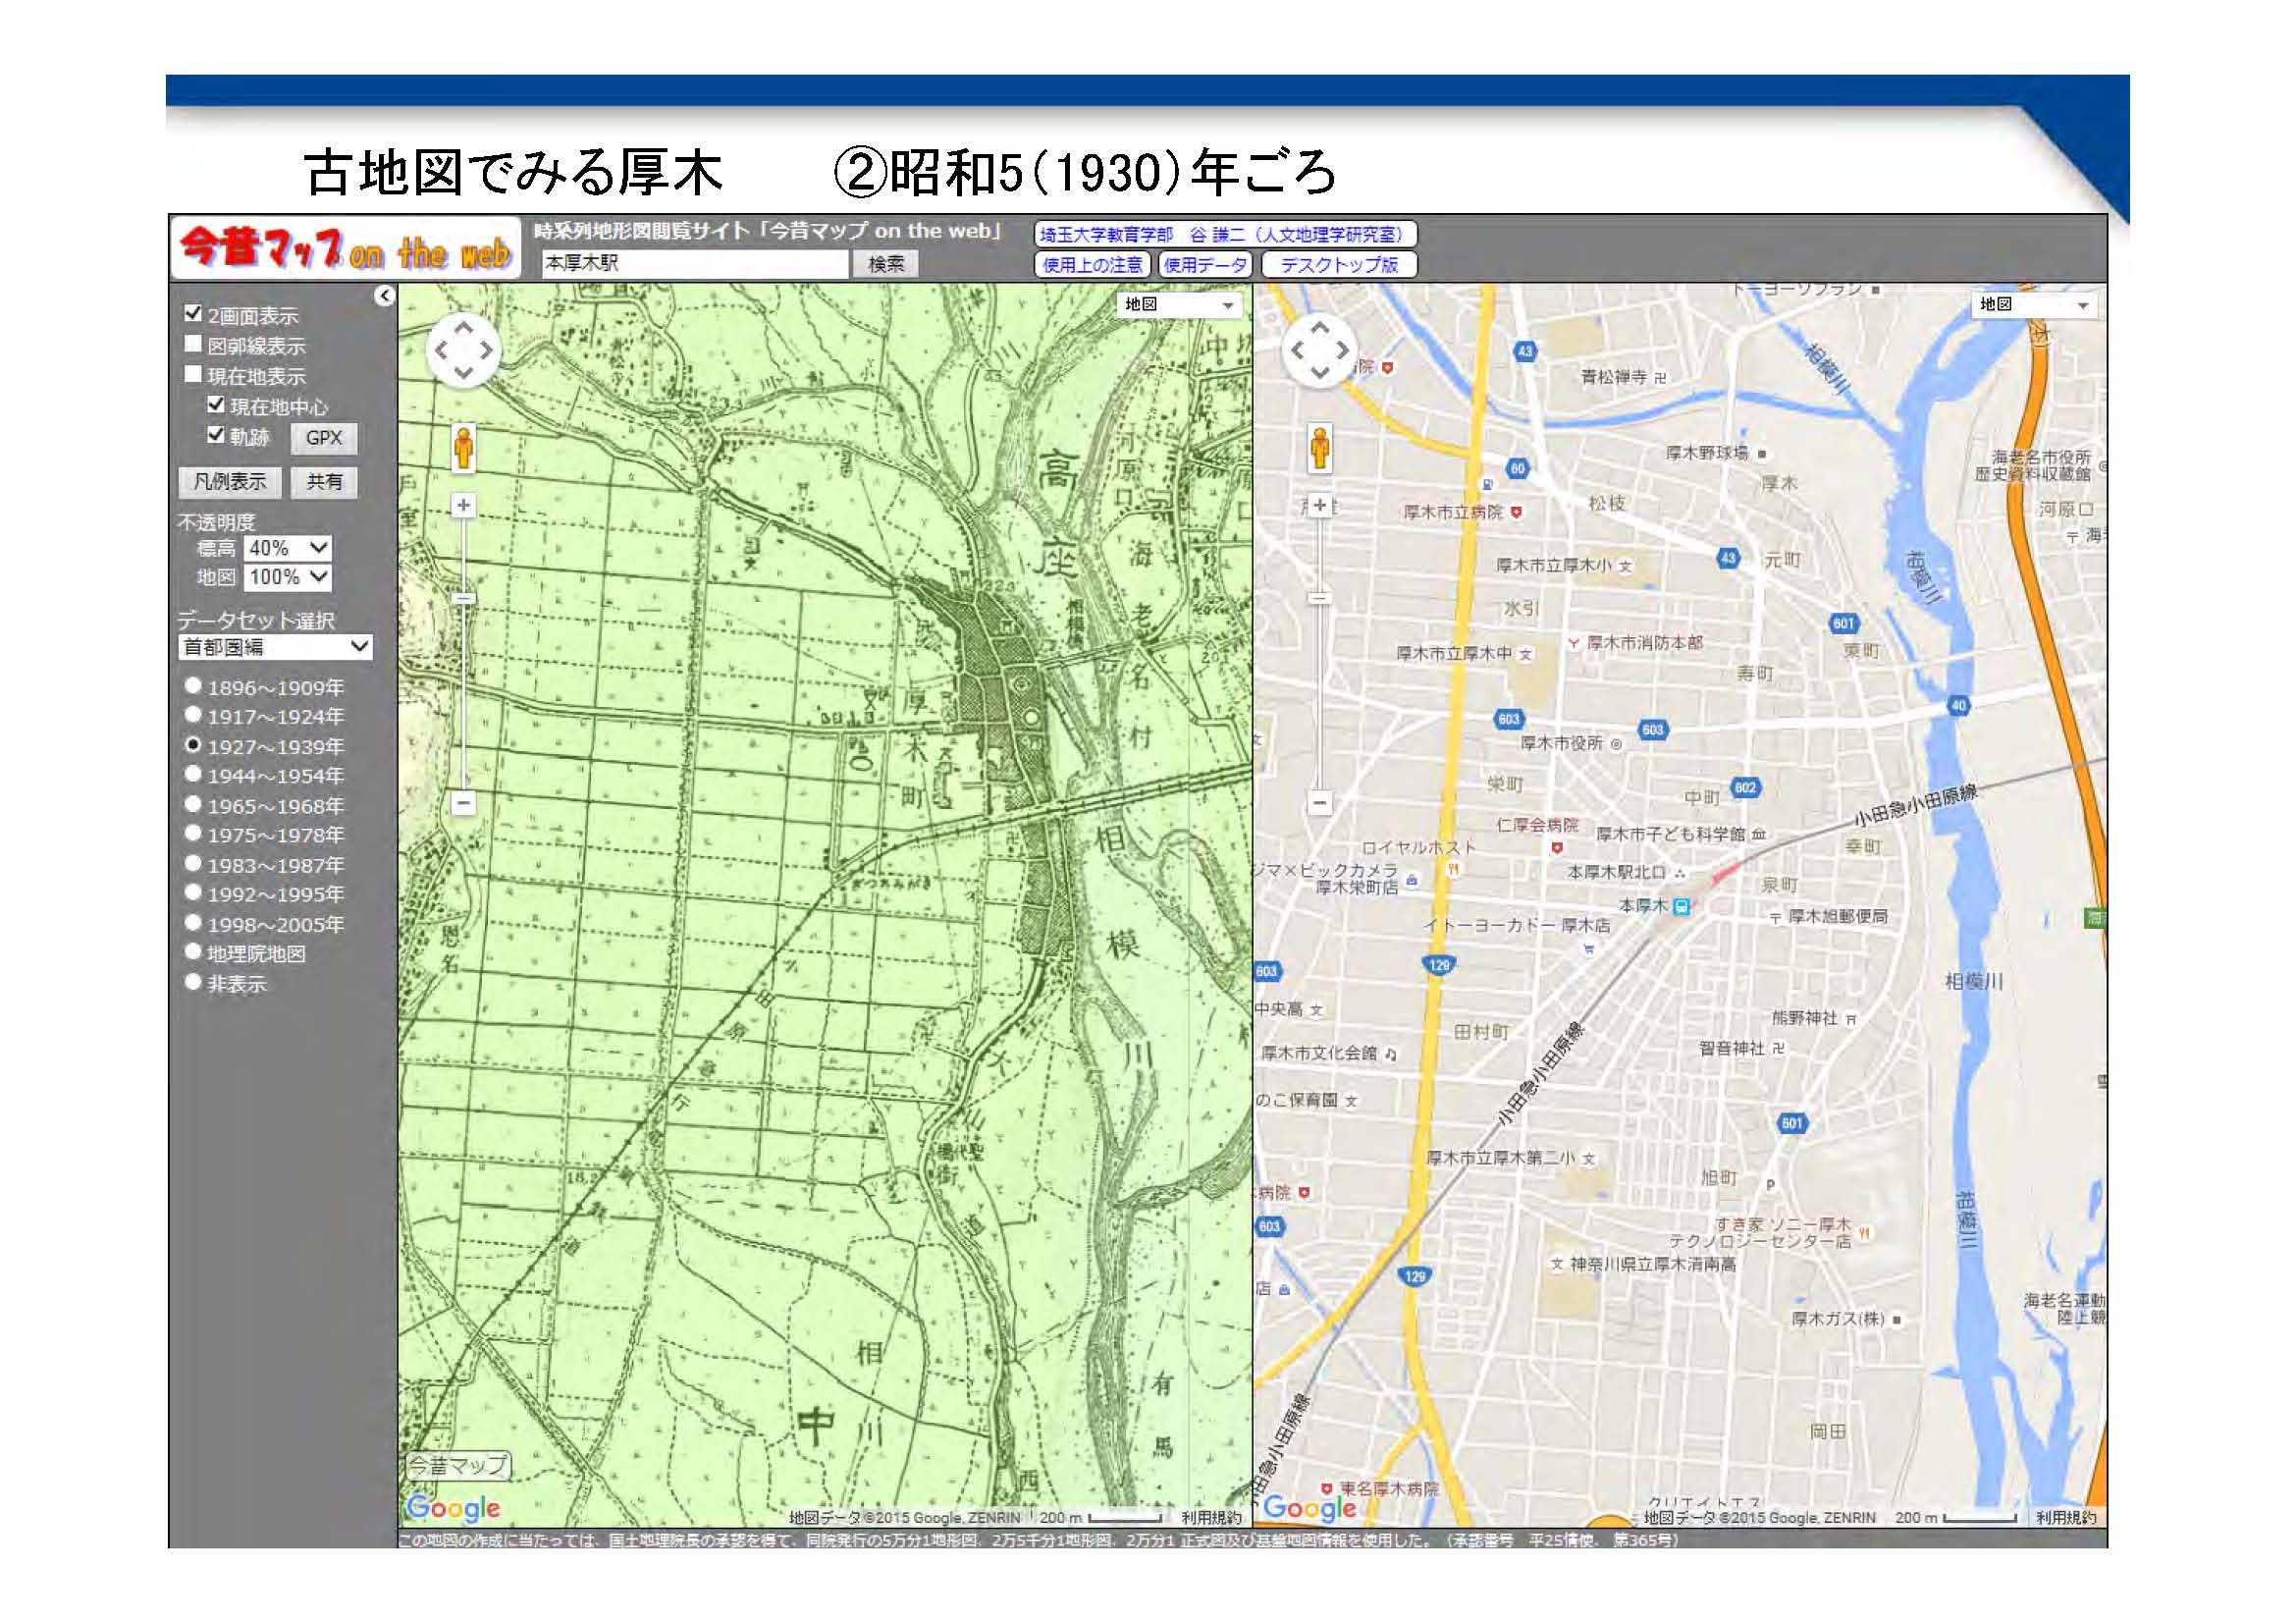2296x1624 pixels.
Task: Click pan control on the old map
Action: pyautogui.click(x=463, y=350)
